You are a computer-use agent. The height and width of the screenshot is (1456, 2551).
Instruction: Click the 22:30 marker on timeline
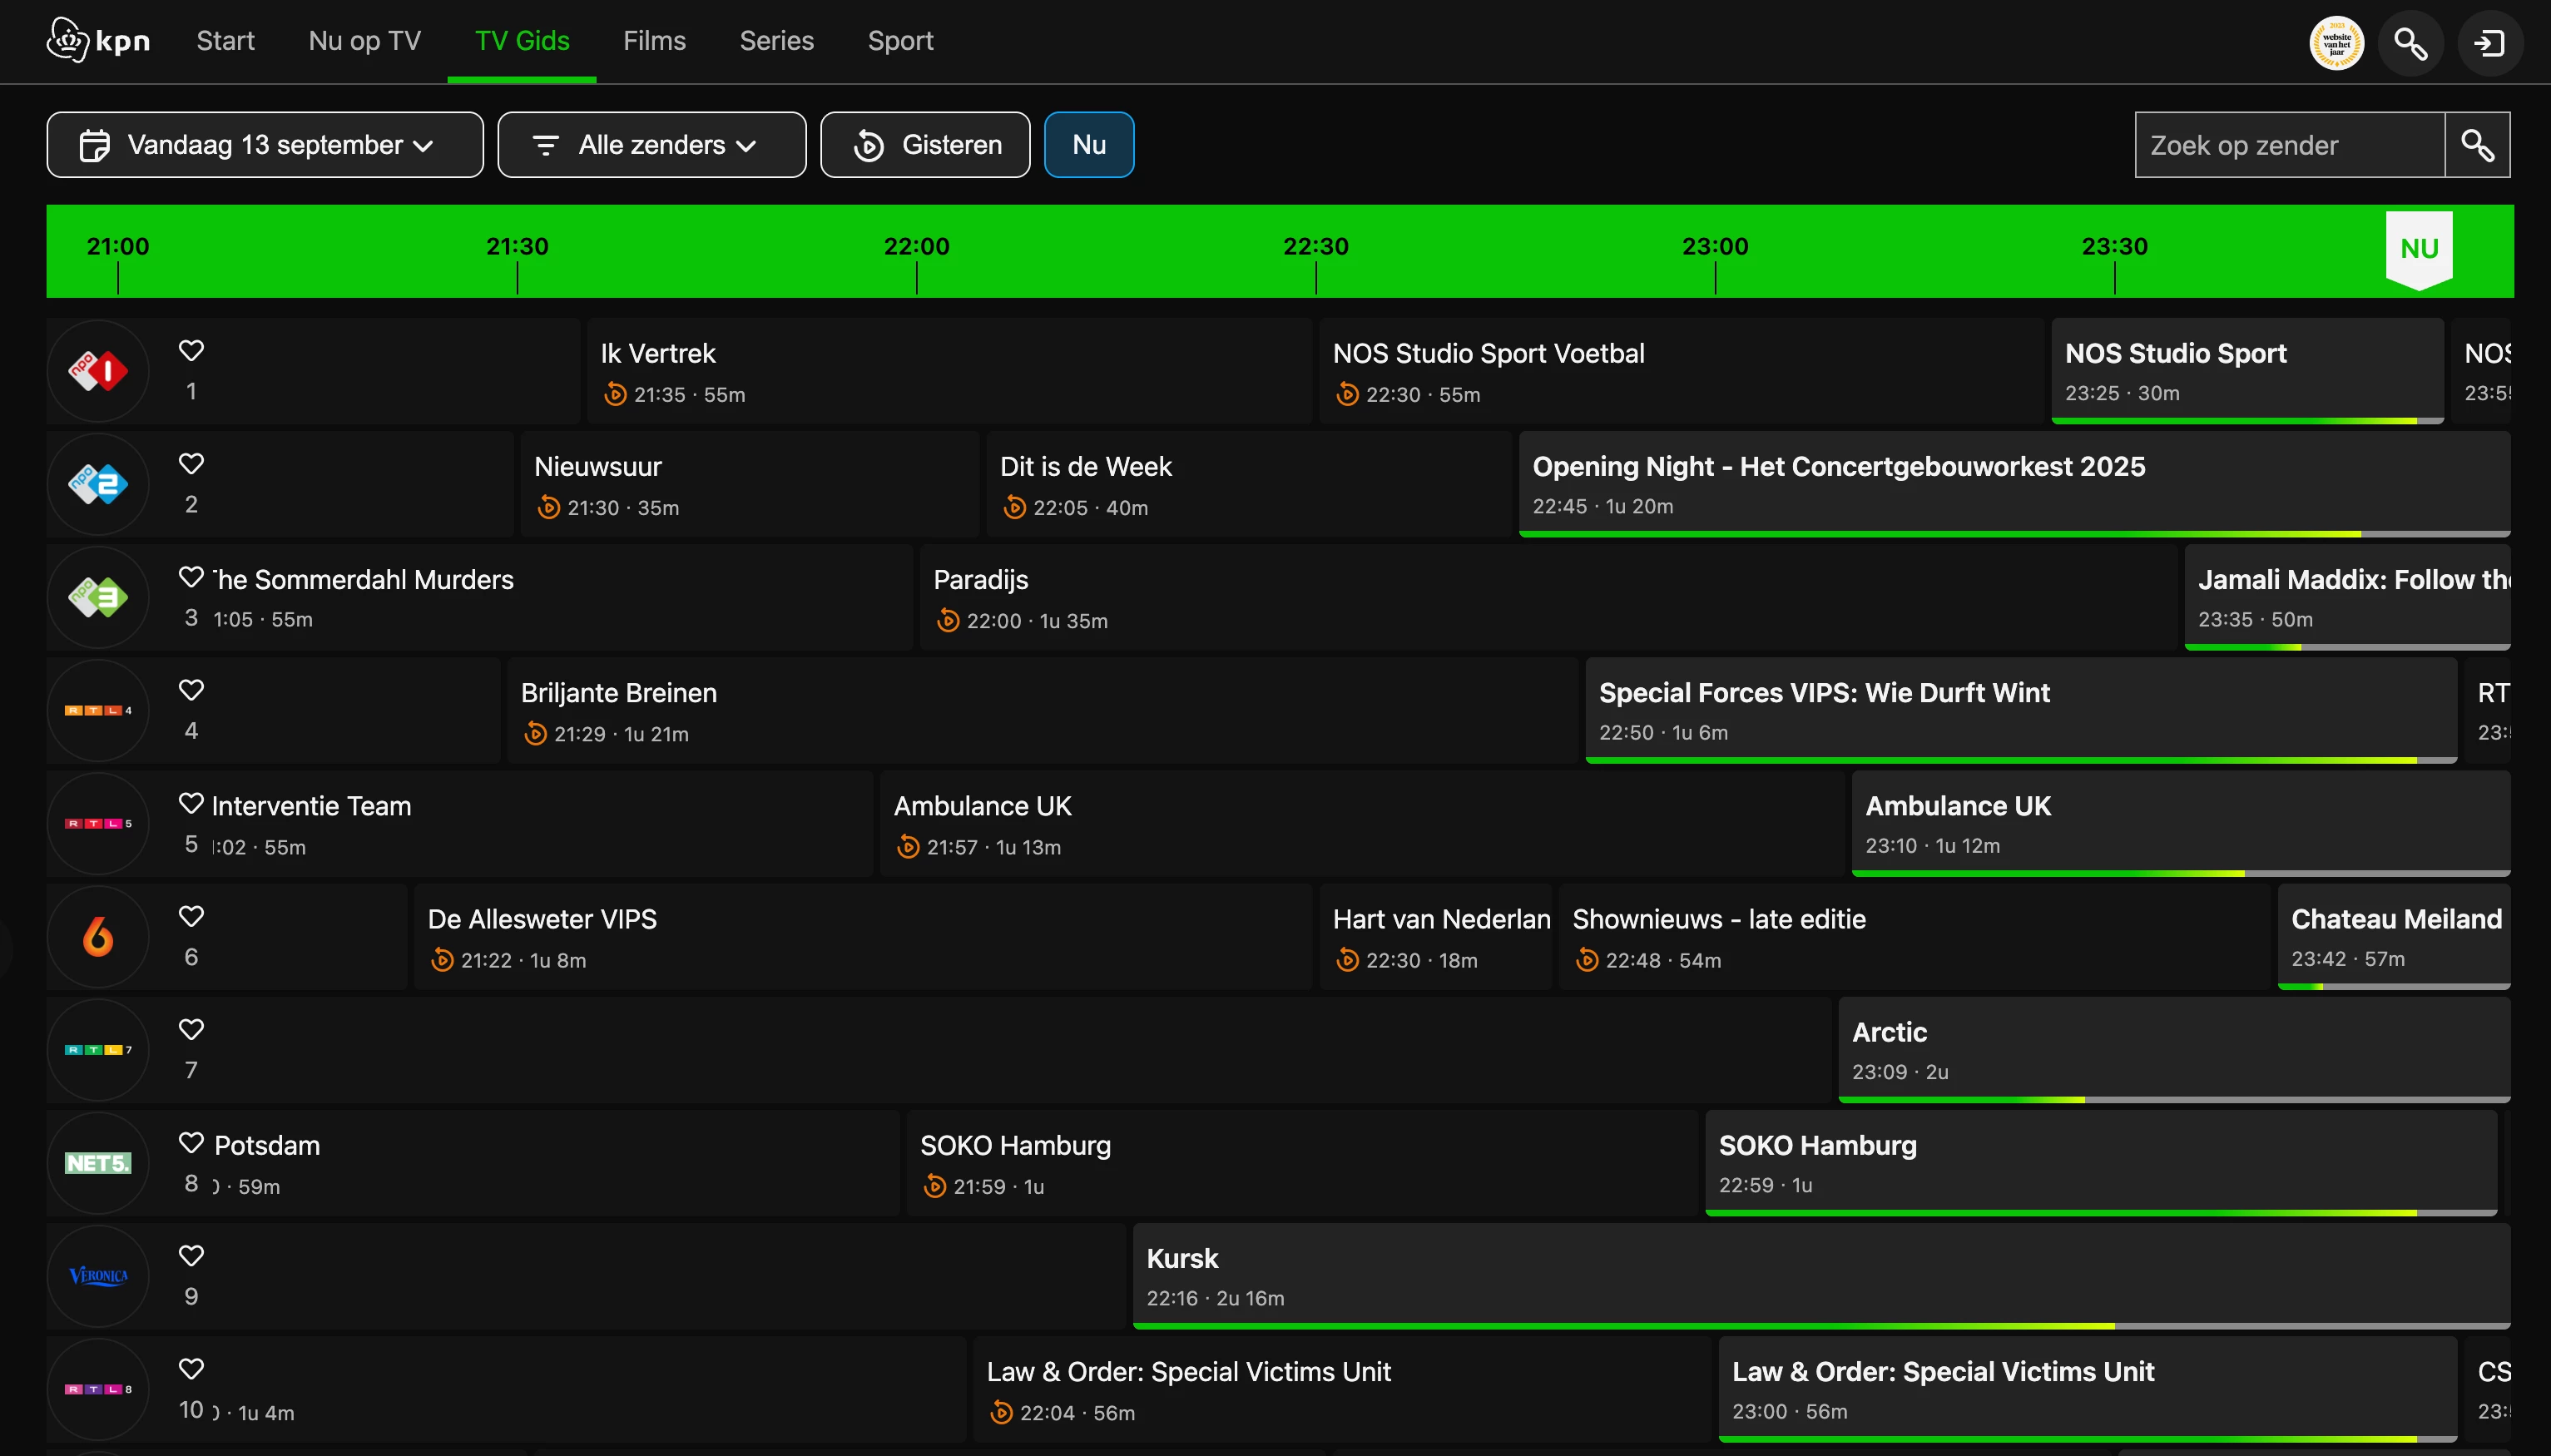(1315, 248)
